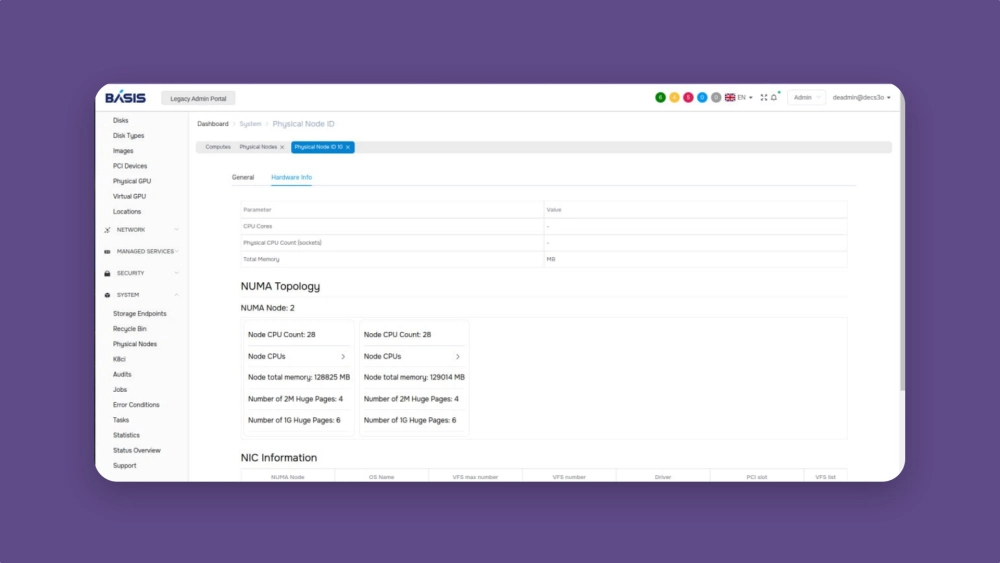Switch to the Computes page tab

click(x=217, y=147)
